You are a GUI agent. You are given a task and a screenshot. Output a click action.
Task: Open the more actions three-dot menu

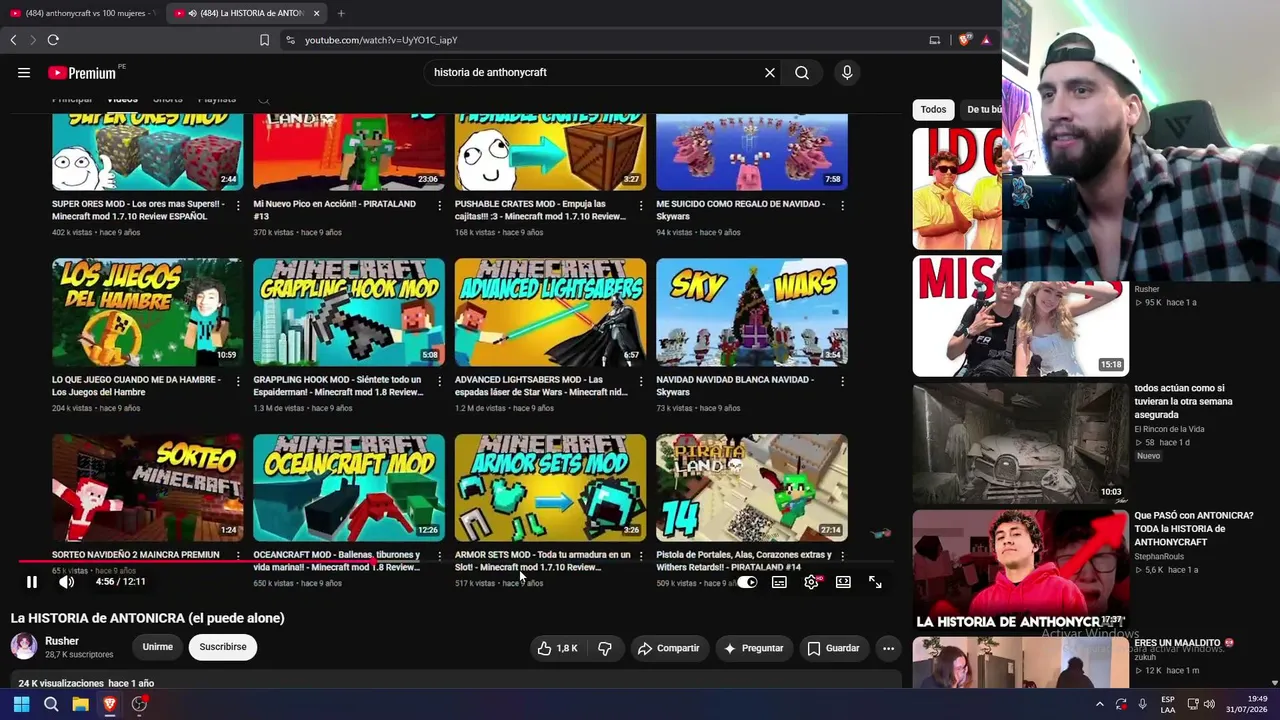pos(888,648)
